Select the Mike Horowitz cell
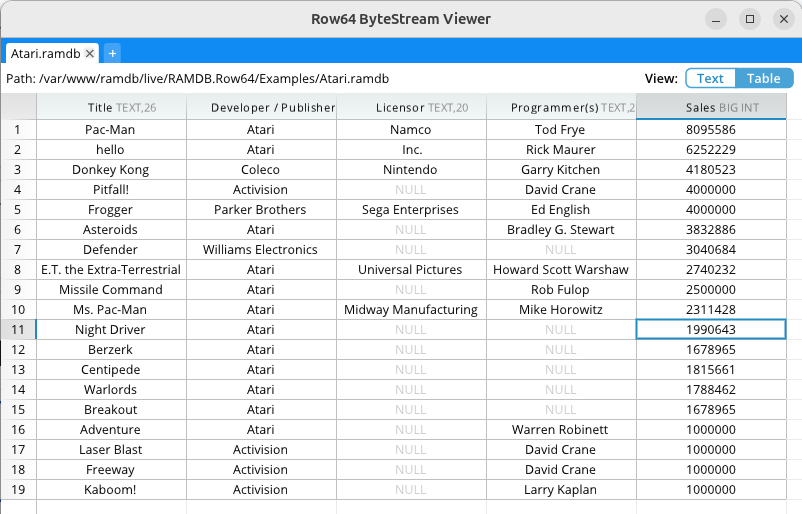 (561, 309)
